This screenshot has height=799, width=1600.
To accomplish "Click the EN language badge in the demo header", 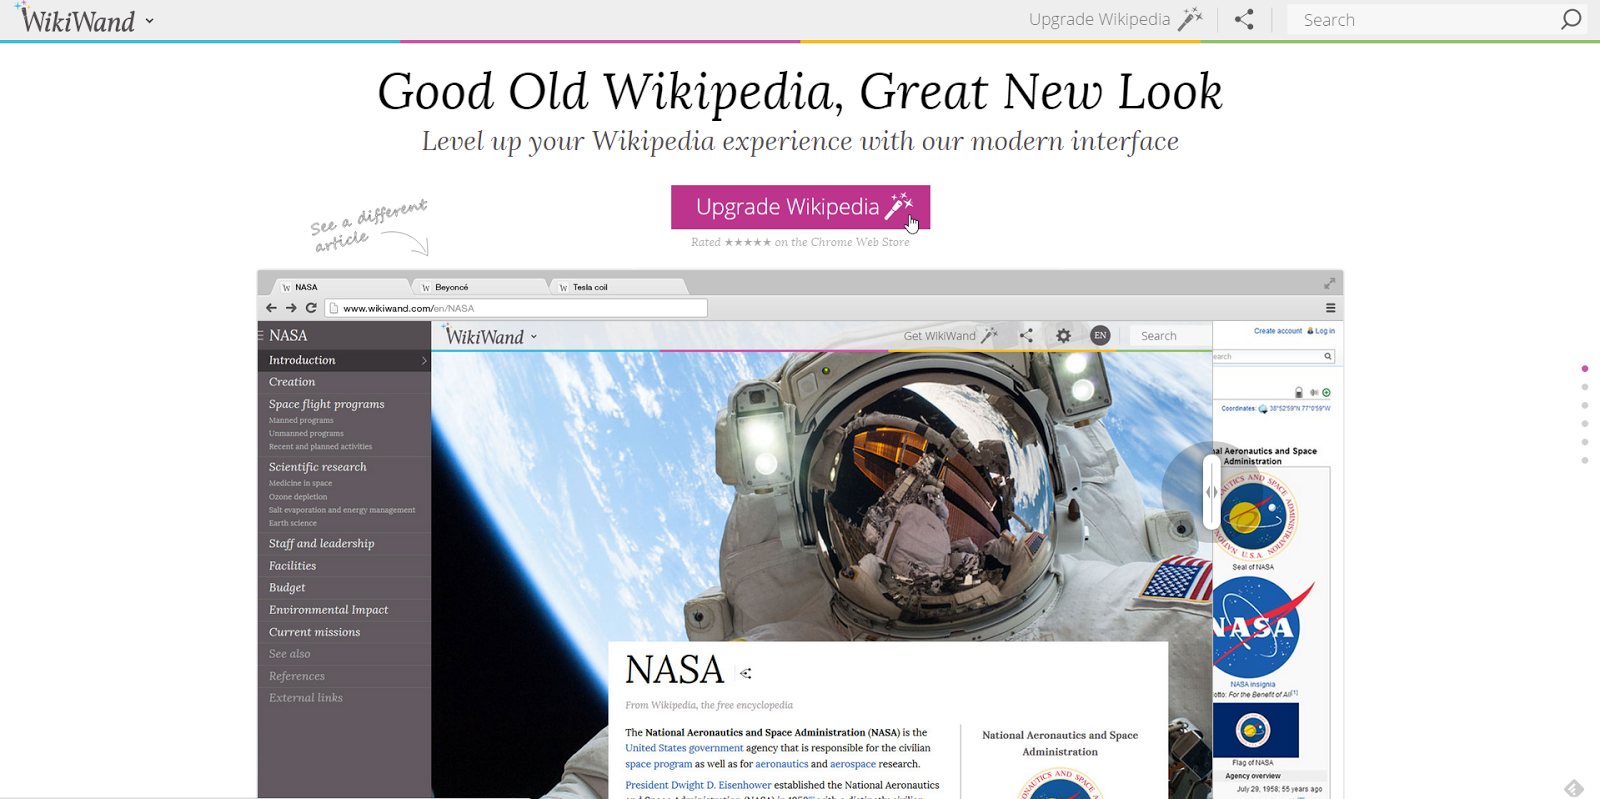I will coord(1100,336).
